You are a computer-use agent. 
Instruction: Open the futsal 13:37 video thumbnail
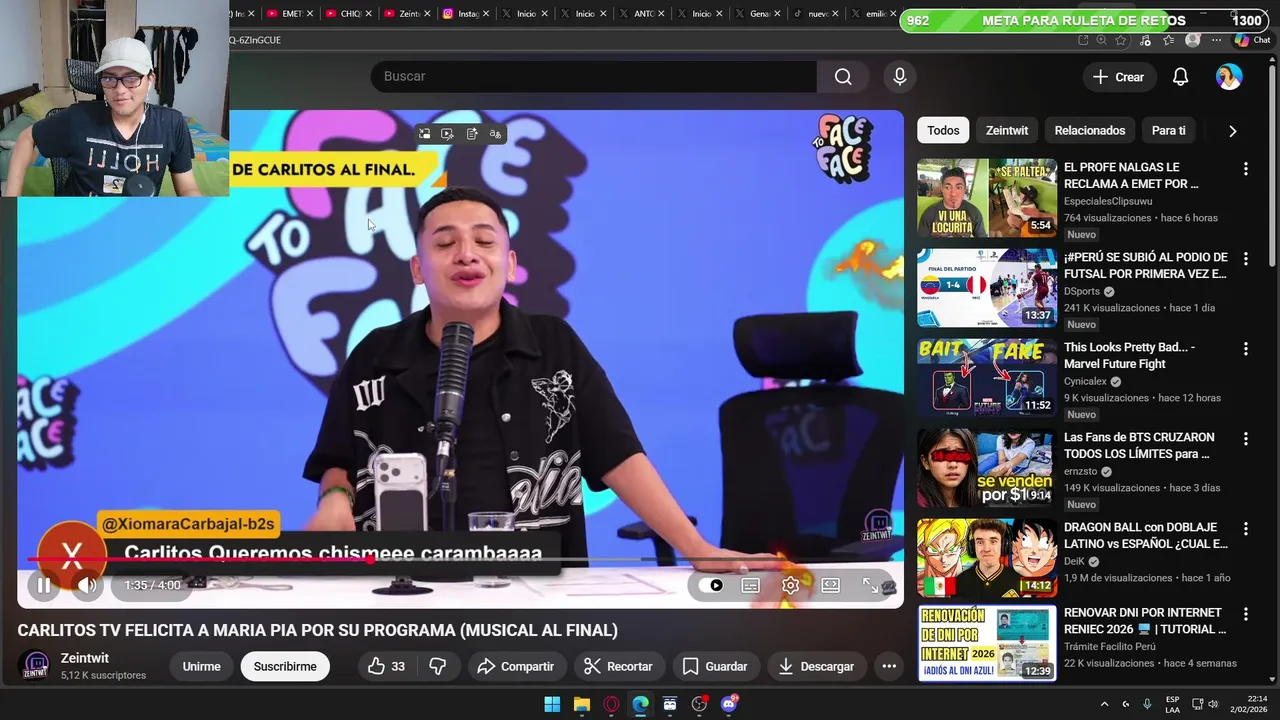(x=987, y=288)
